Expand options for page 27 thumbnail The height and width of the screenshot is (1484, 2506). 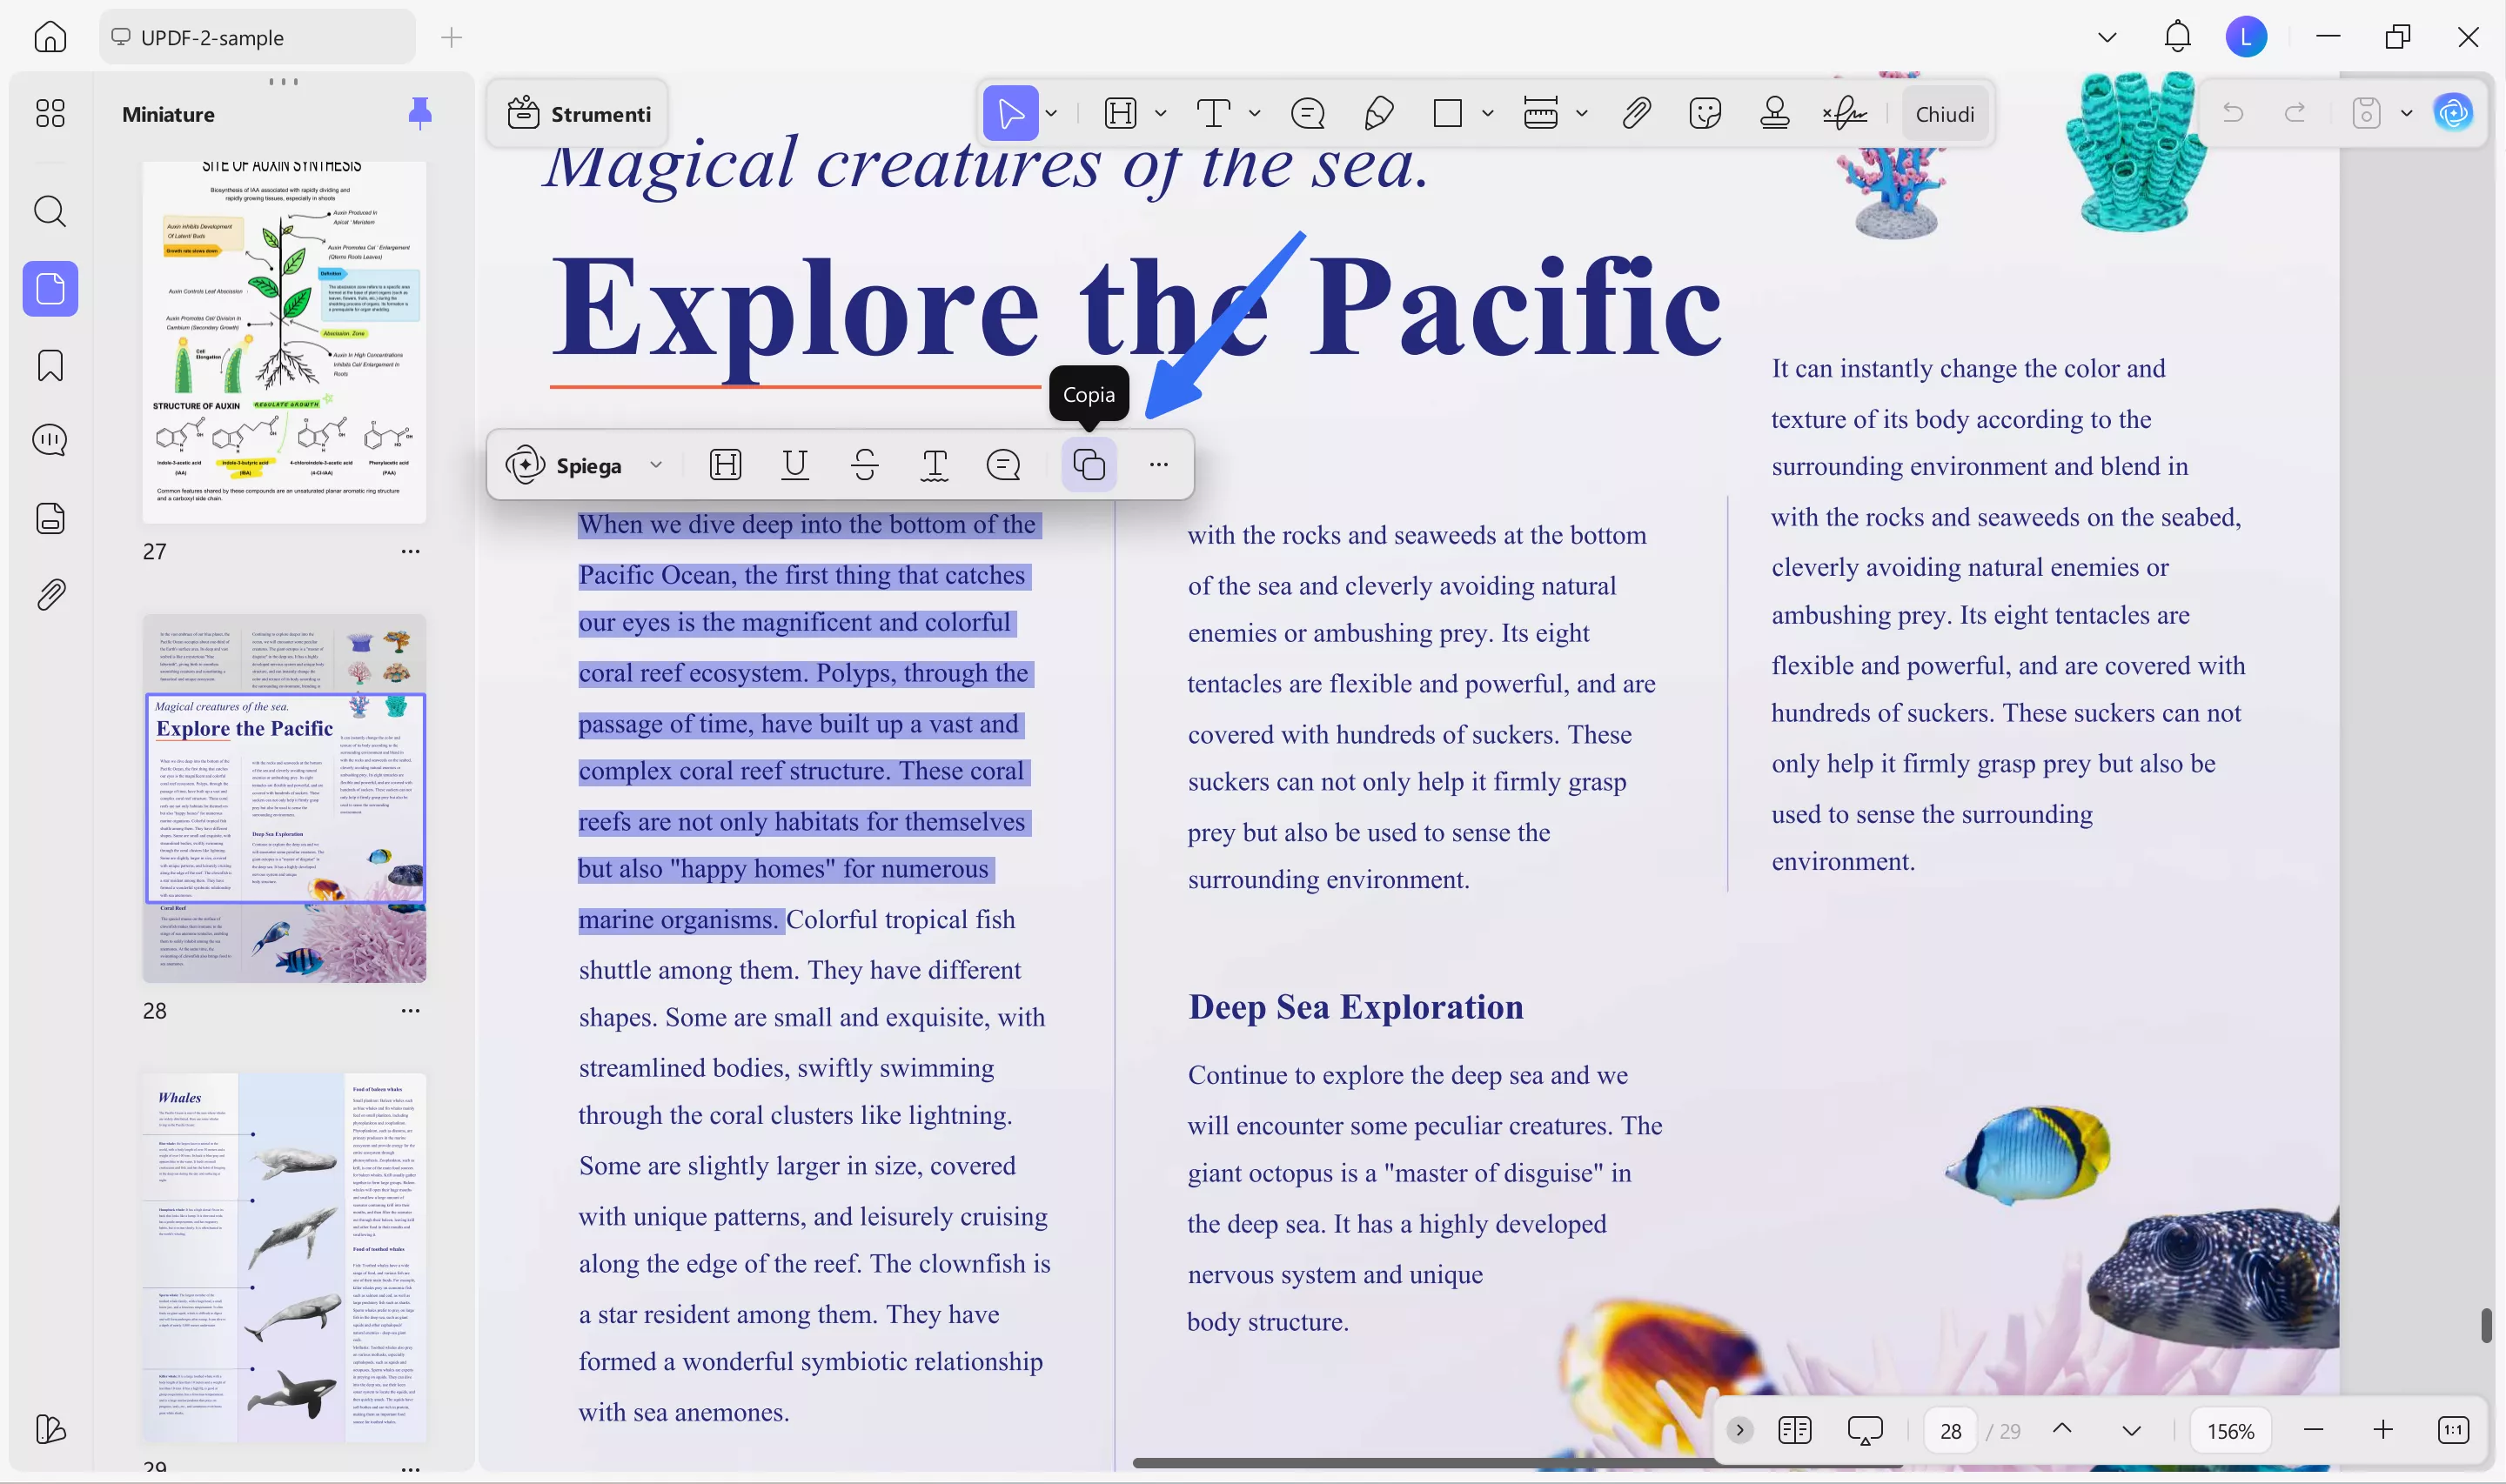click(x=410, y=551)
